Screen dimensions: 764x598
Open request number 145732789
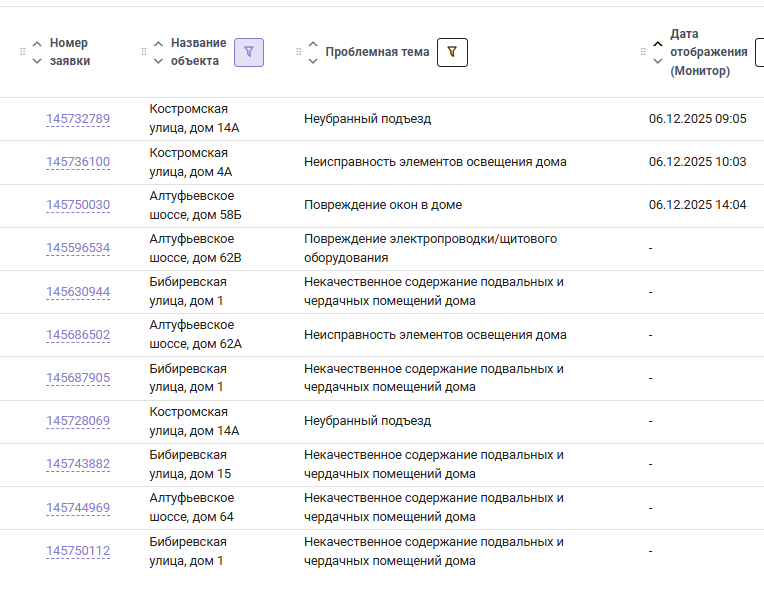click(x=78, y=119)
